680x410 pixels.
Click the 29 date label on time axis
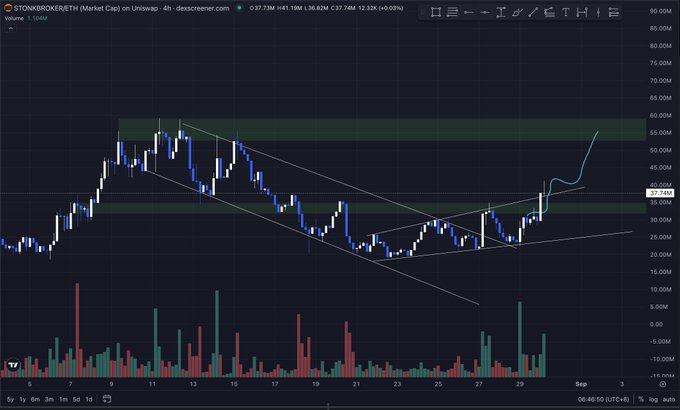(520, 384)
